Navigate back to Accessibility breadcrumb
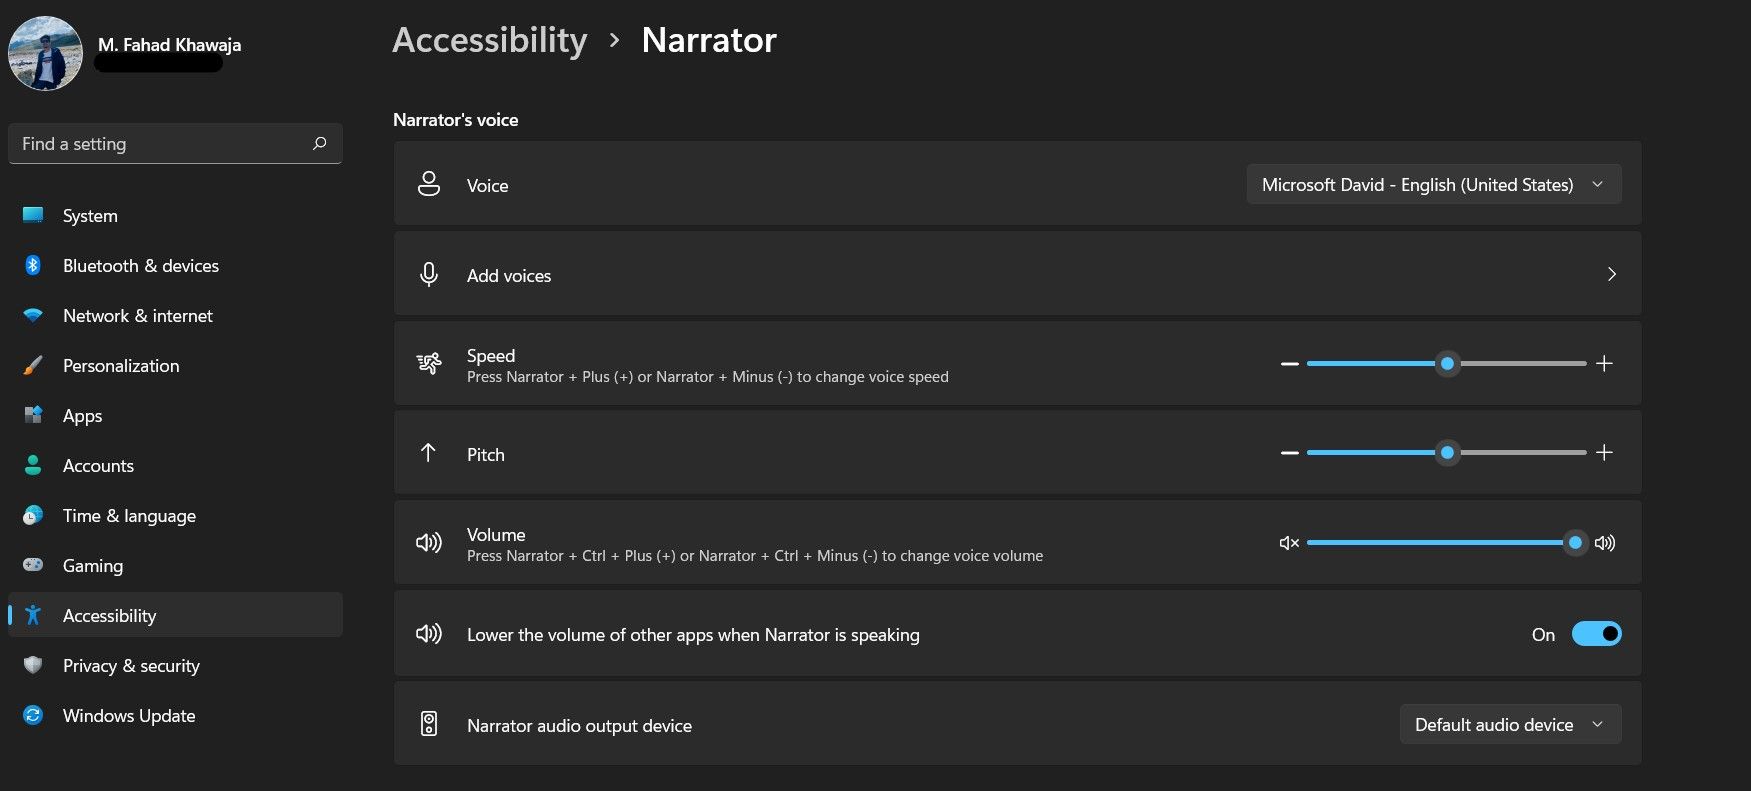The height and width of the screenshot is (791, 1751). (489, 40)
